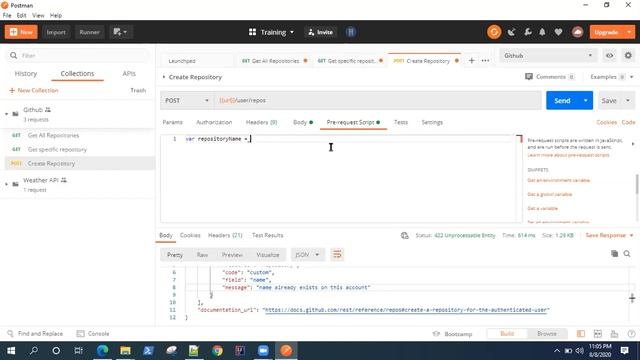Viewport: 640px width, 360px height.
Task: Open the Runner
Action: 89,32
